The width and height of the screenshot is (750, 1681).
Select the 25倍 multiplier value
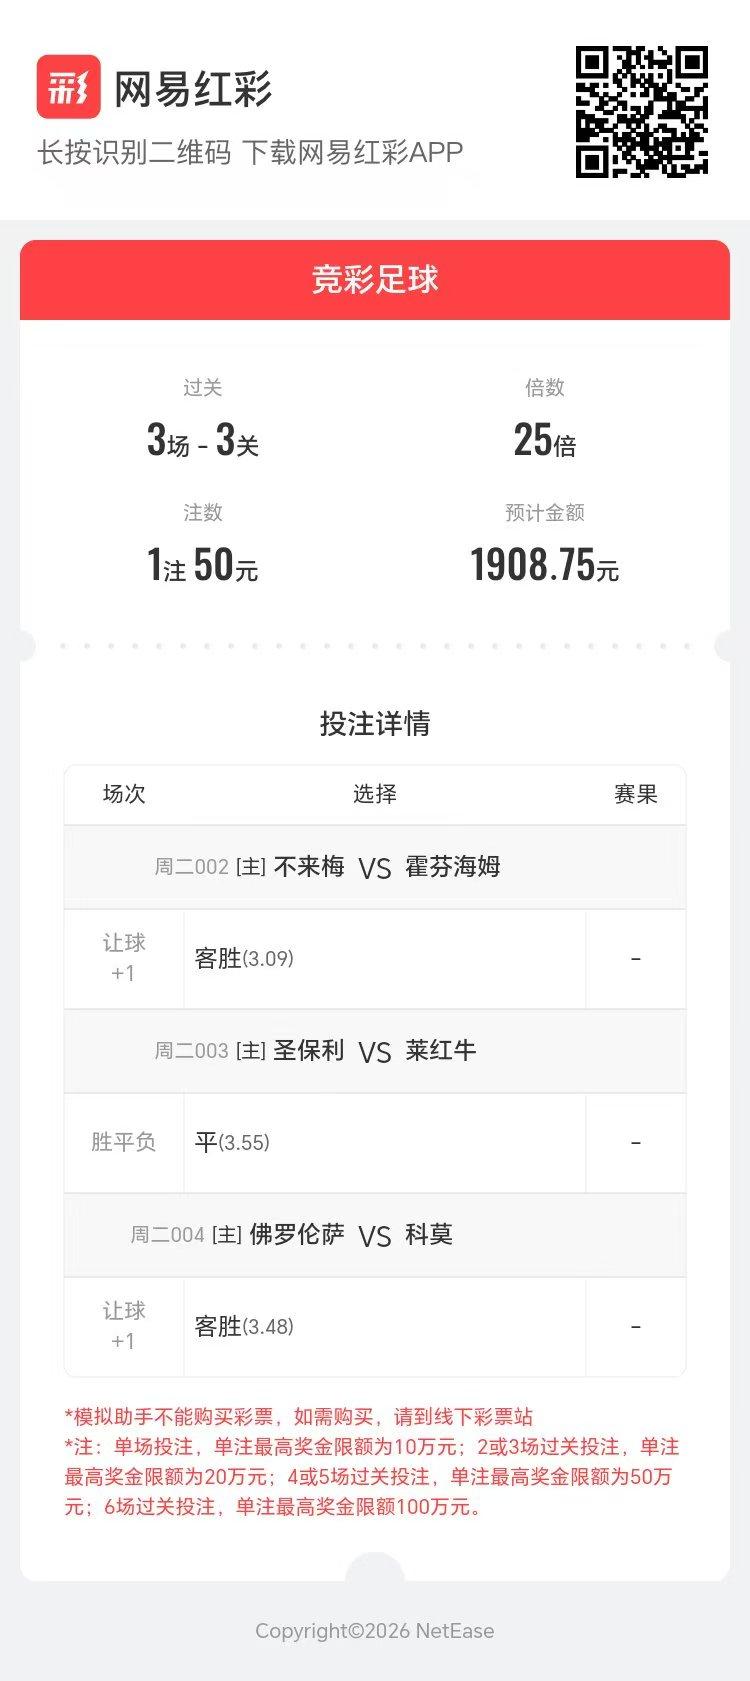[545, 440]
